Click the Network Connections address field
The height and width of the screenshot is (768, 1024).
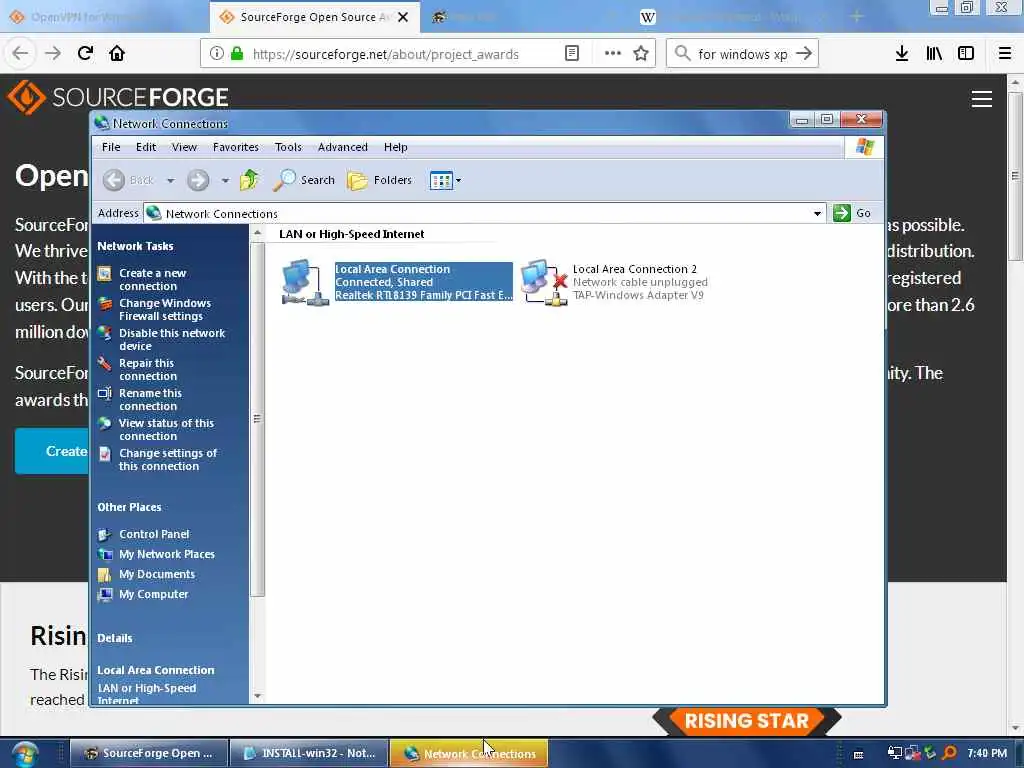pyautogui.click(x=484, y=214)
